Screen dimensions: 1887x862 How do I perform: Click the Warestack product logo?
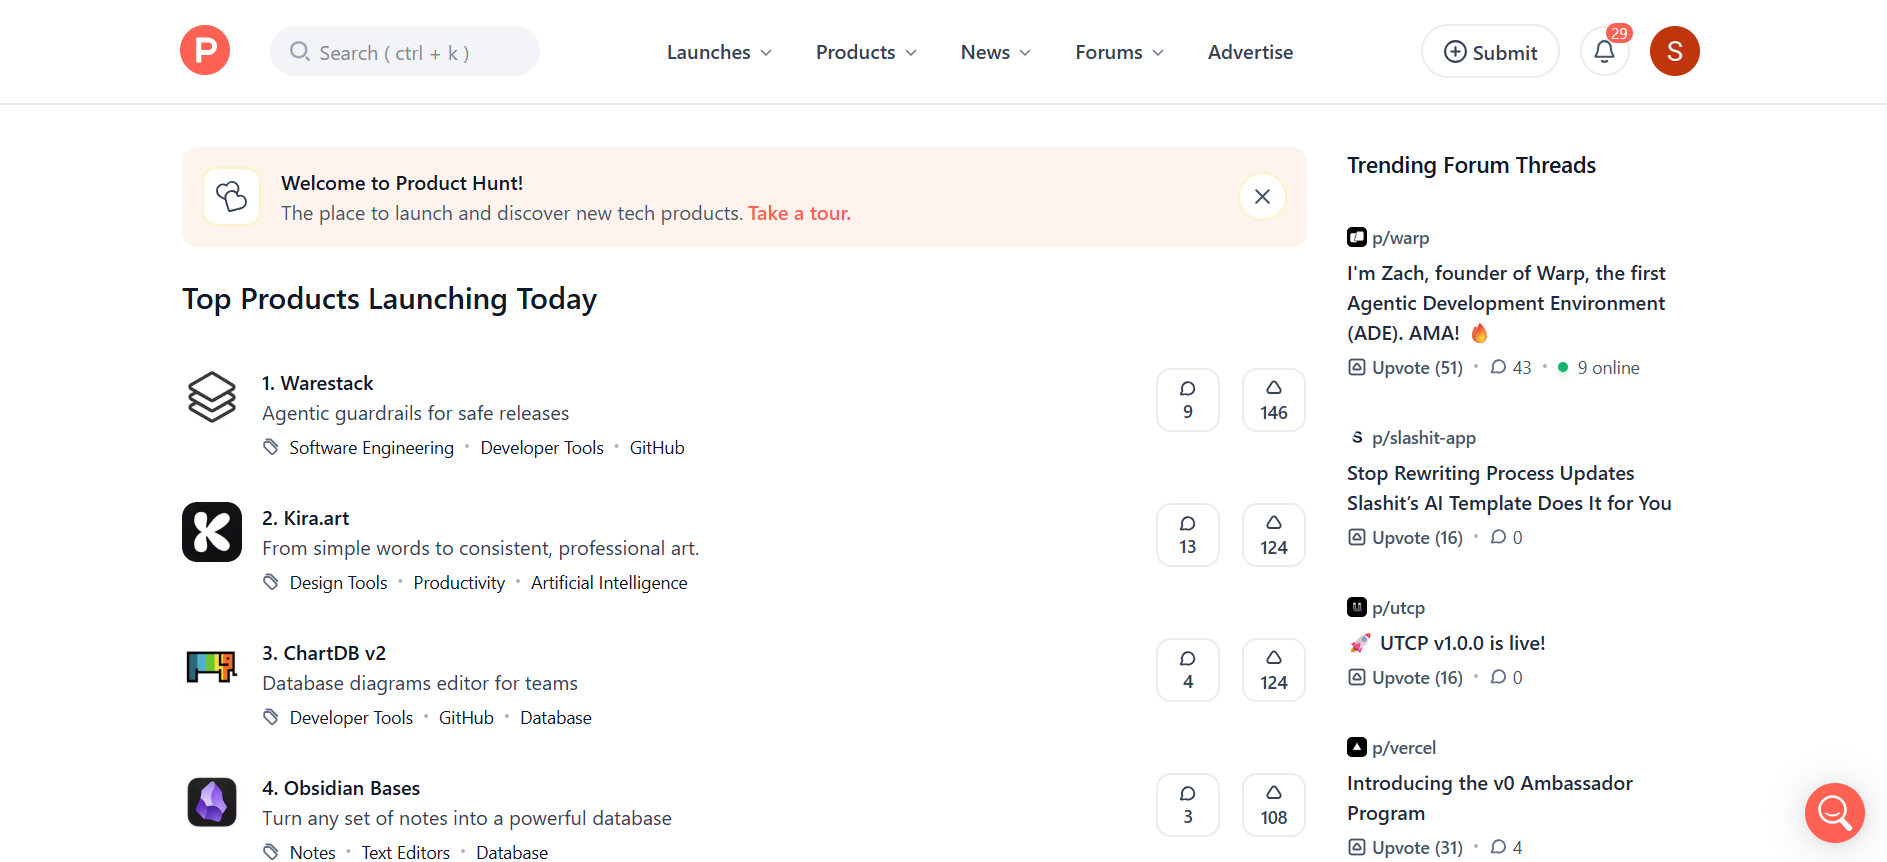(212, 397)
